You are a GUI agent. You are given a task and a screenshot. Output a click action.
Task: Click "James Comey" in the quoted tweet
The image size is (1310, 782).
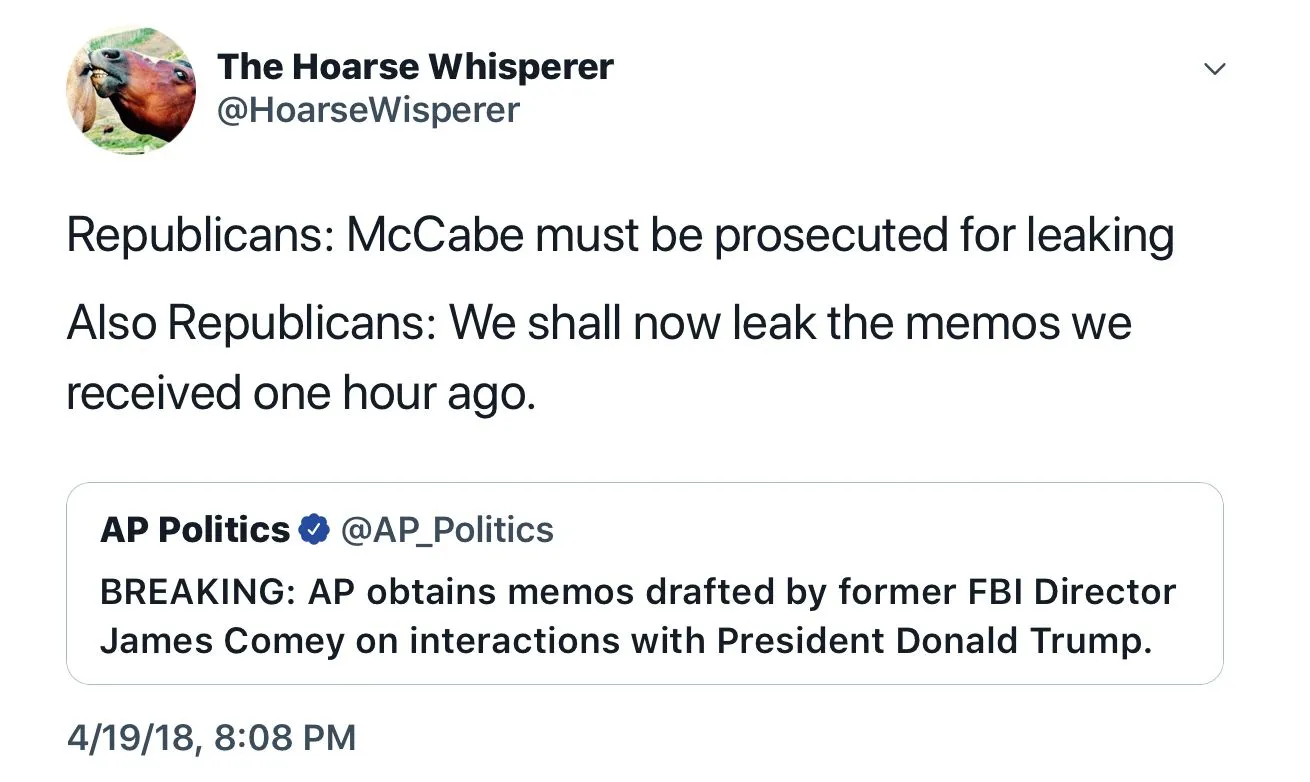tap(221, 641)
